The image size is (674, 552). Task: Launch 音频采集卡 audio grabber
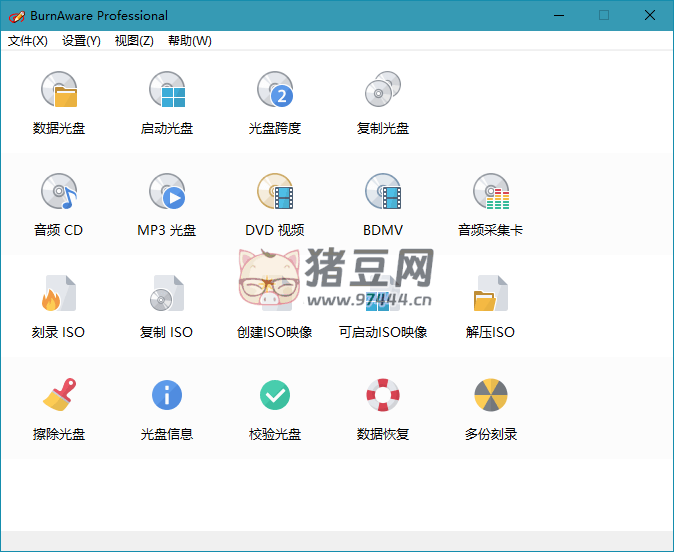point(491,193)
